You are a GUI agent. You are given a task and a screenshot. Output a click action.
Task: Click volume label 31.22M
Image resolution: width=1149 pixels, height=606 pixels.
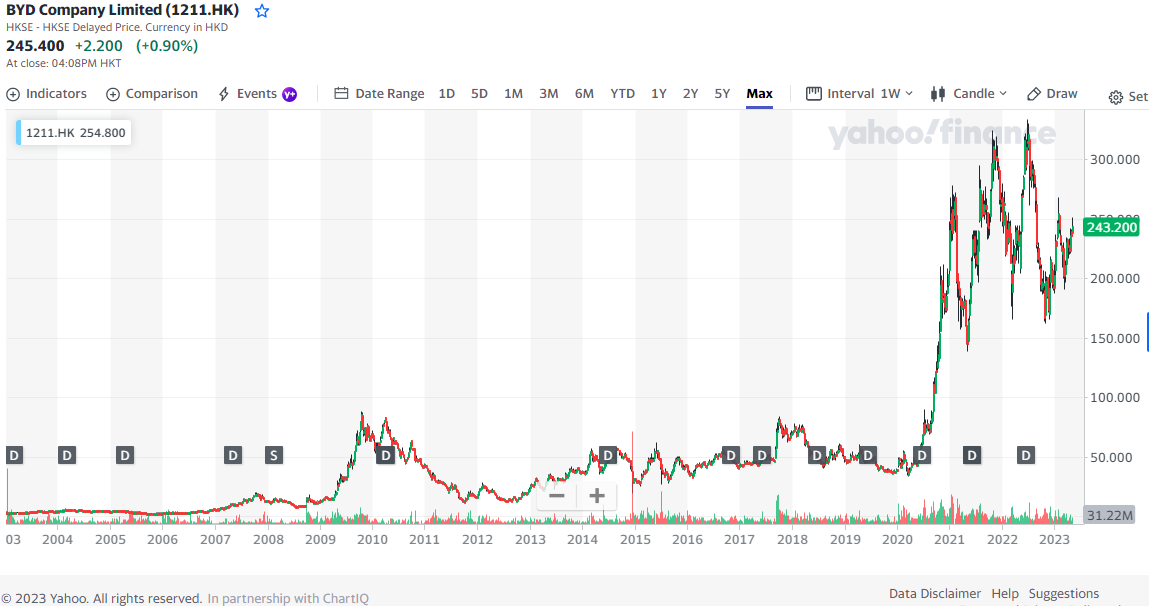click(1109, 515)
